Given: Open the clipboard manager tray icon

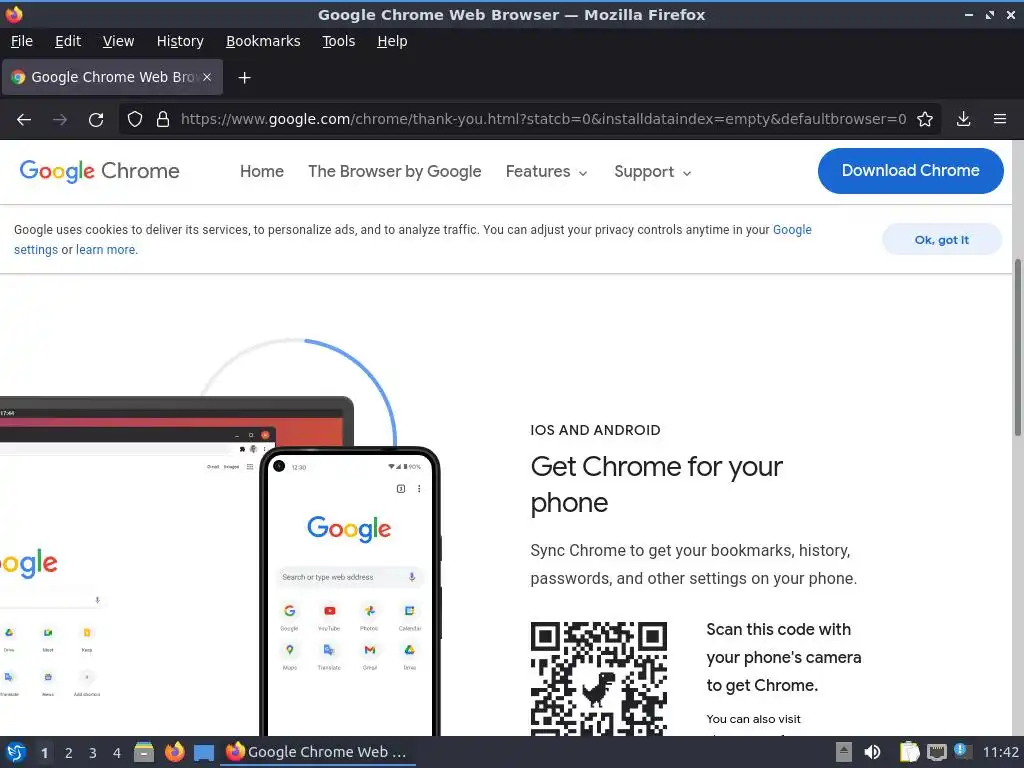Looking at the screenshot, I should [x=909, y=752].
